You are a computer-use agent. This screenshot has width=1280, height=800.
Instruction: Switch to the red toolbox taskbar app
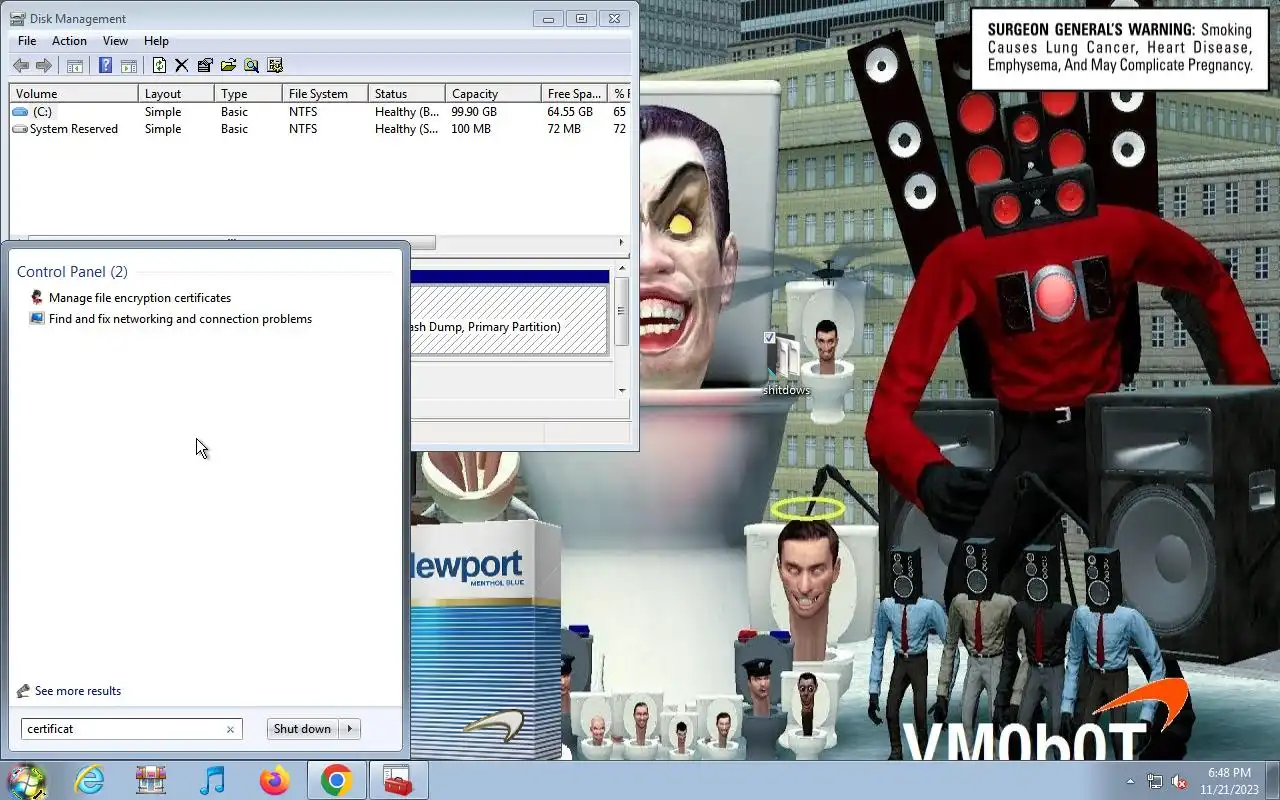(x=398, y=781)
